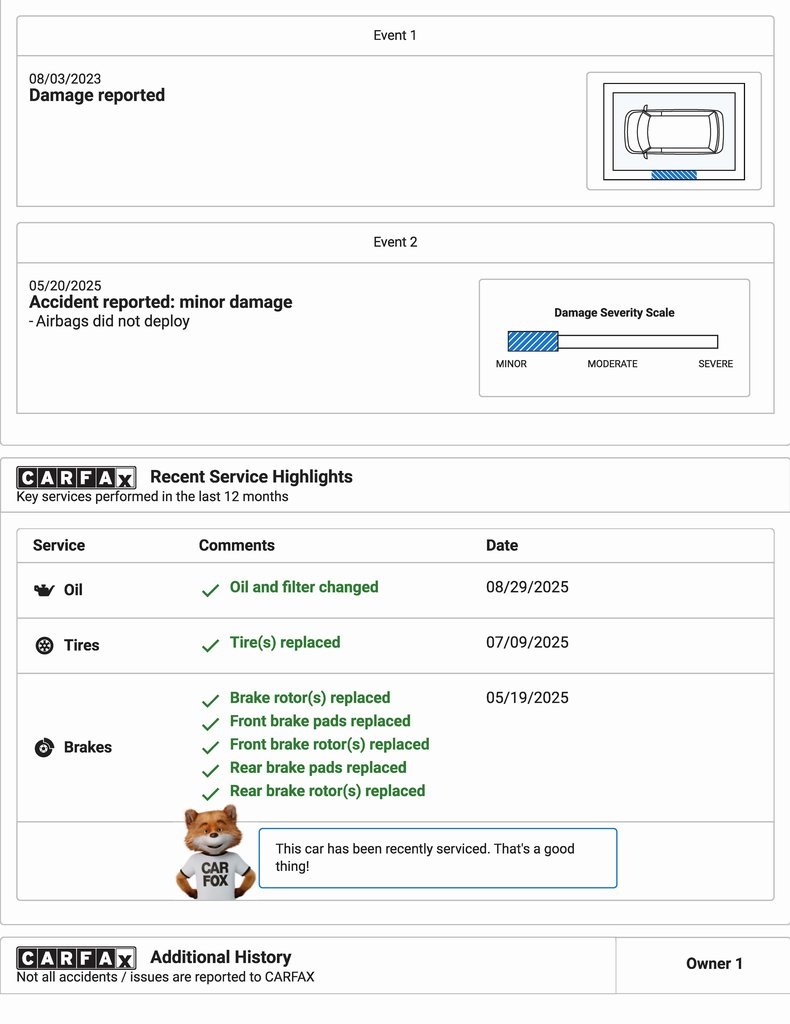Select the Owner 1 column tab
The height and width of the screenshot is (1024, 790).
(x=714, y=964)
